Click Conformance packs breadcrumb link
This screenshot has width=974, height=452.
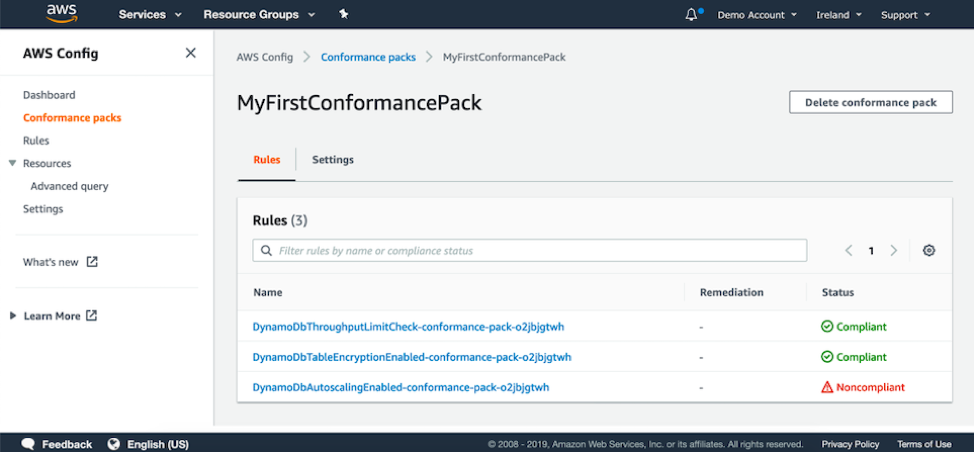(368, 57)
